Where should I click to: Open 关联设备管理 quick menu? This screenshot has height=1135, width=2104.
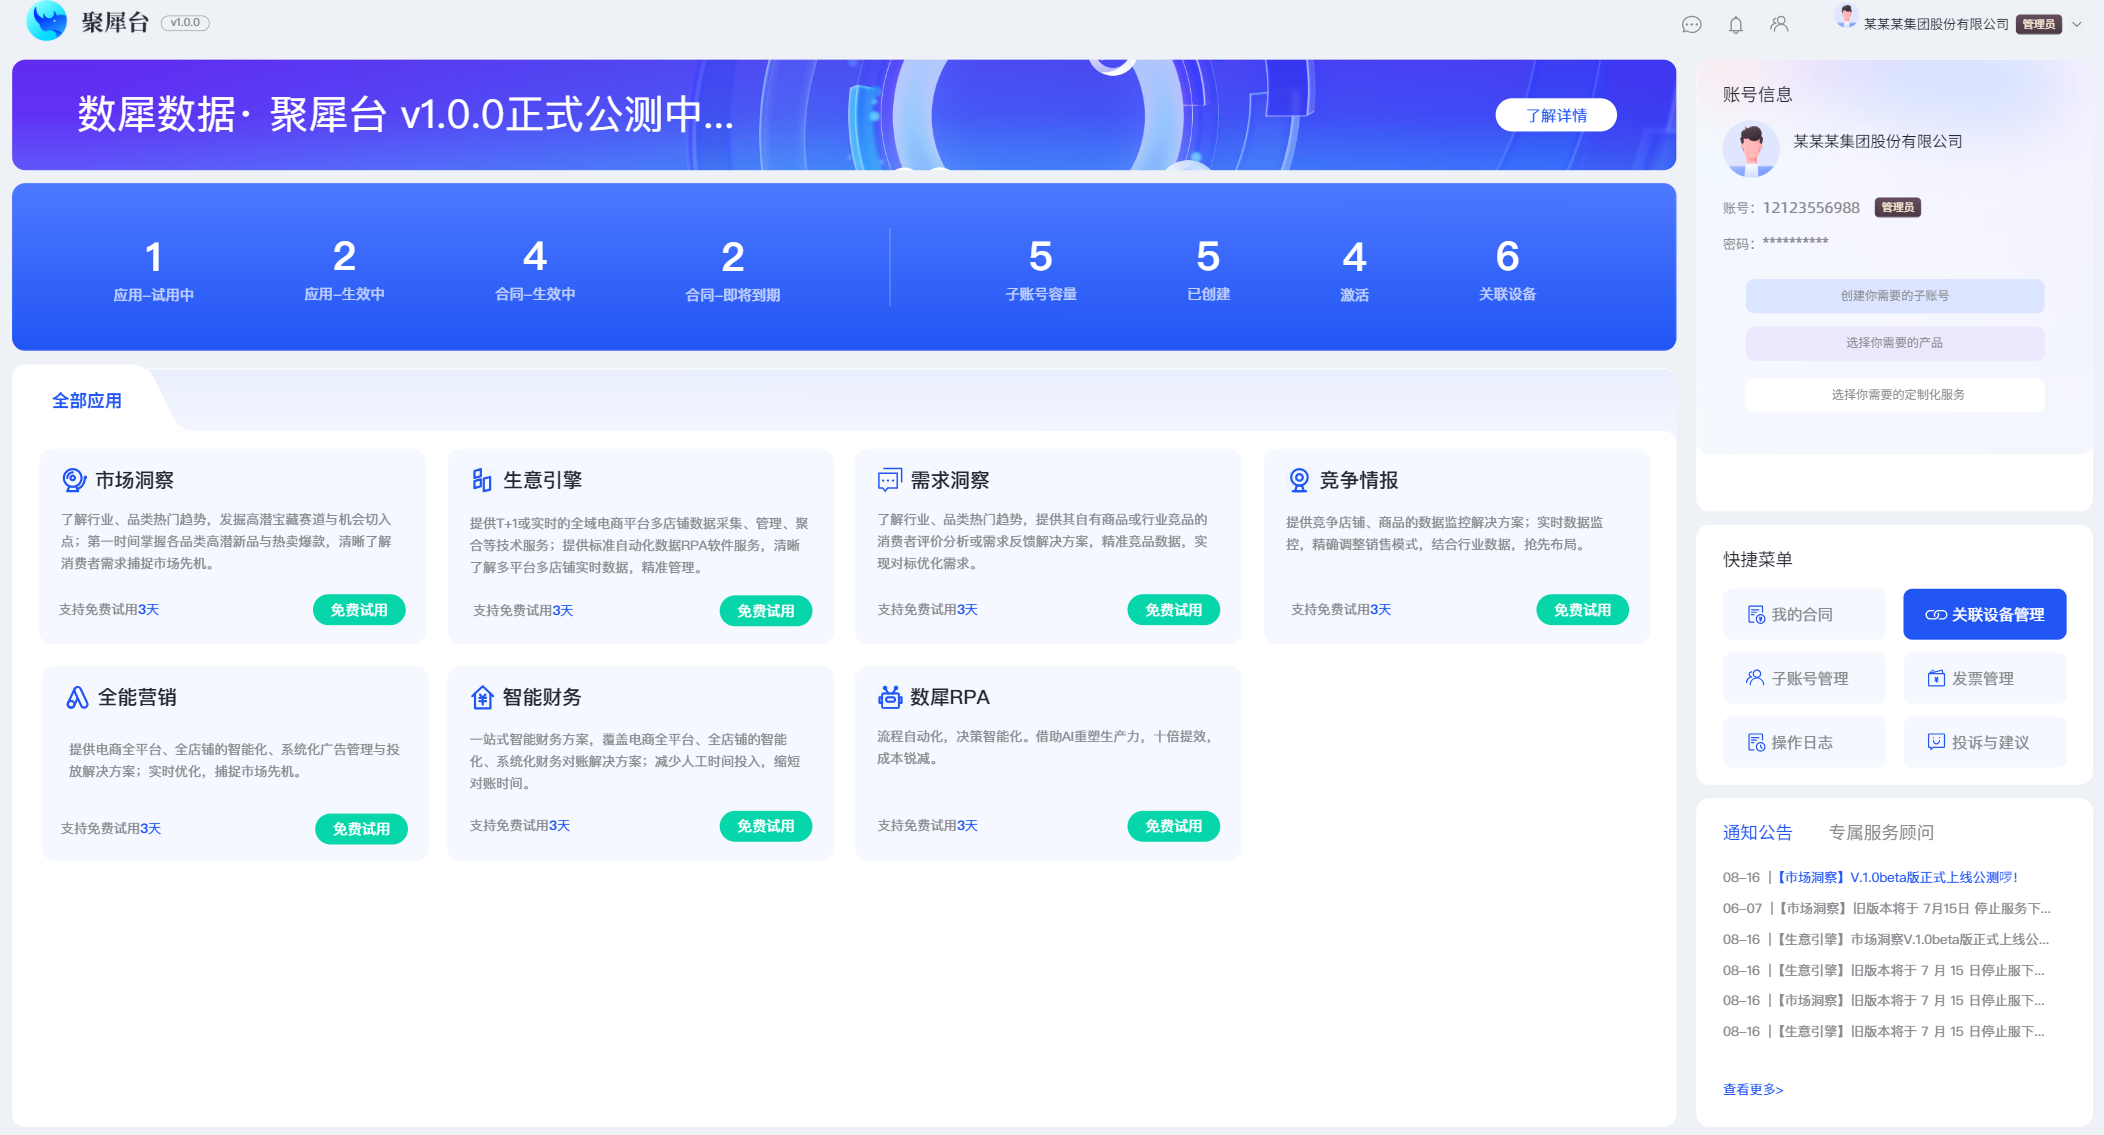point(1984,614)
